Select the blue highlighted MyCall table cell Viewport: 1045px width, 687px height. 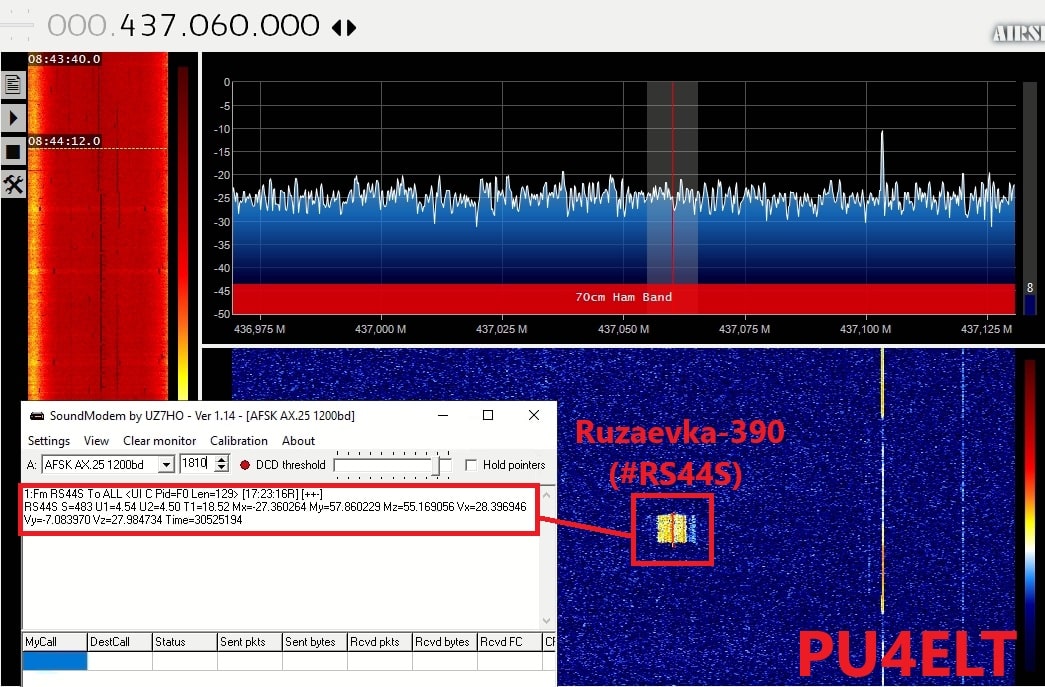[x=55, y=660]
